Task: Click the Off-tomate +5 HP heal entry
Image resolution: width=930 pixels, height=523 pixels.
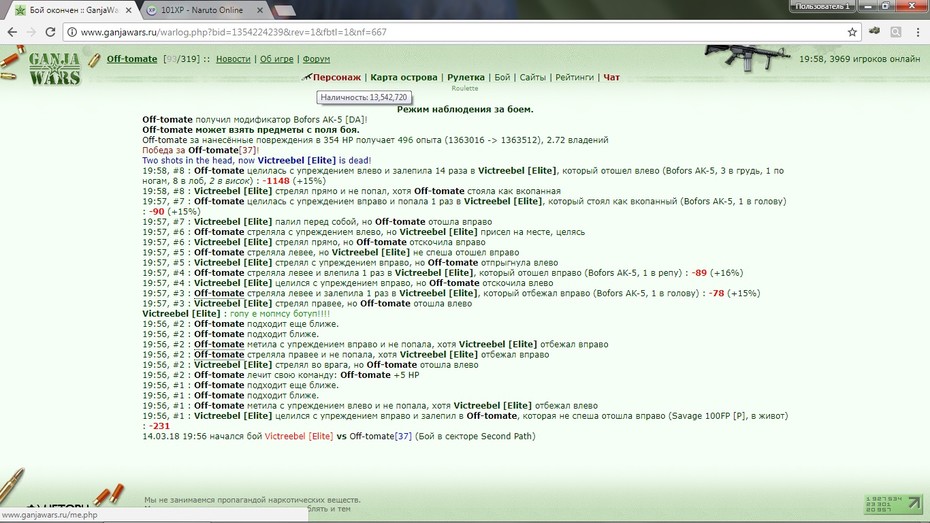Action: 380,375
